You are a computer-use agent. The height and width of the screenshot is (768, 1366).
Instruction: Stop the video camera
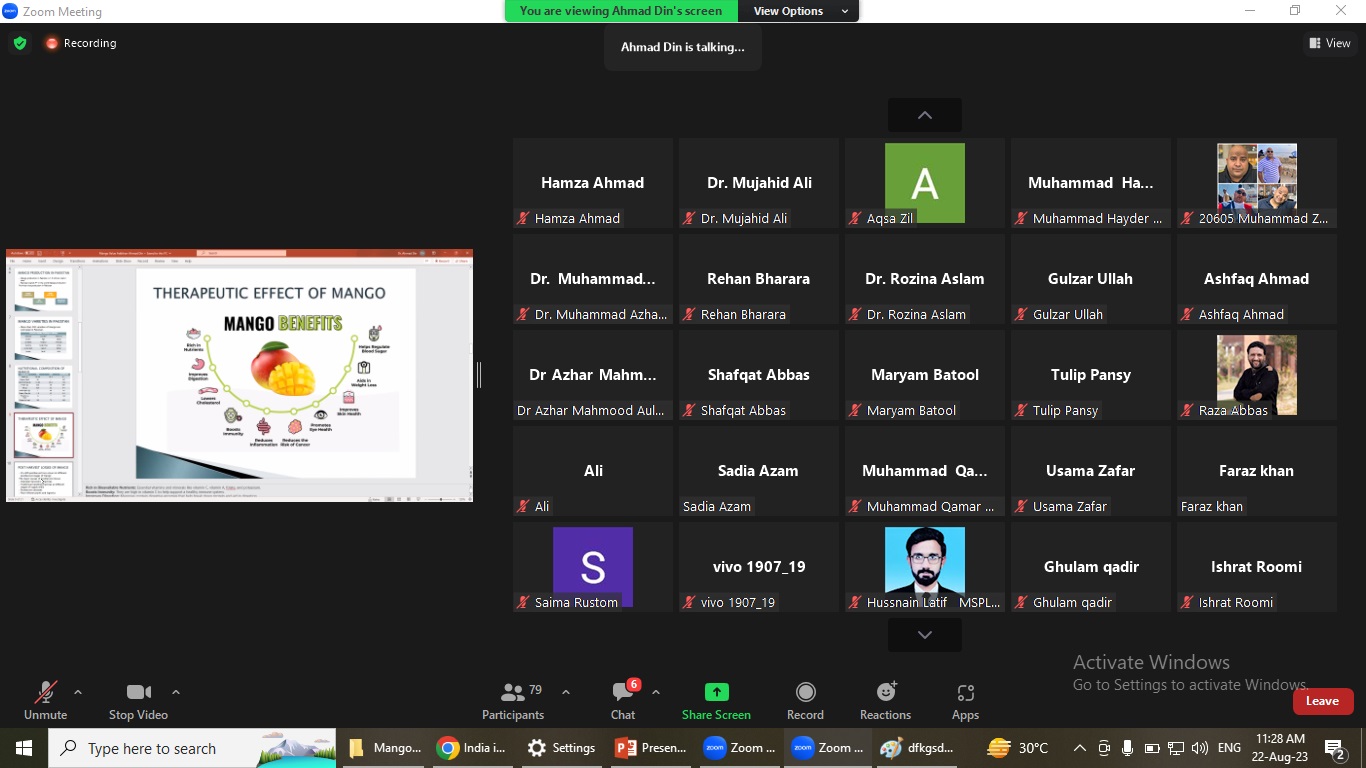click(x=138, y=700)
